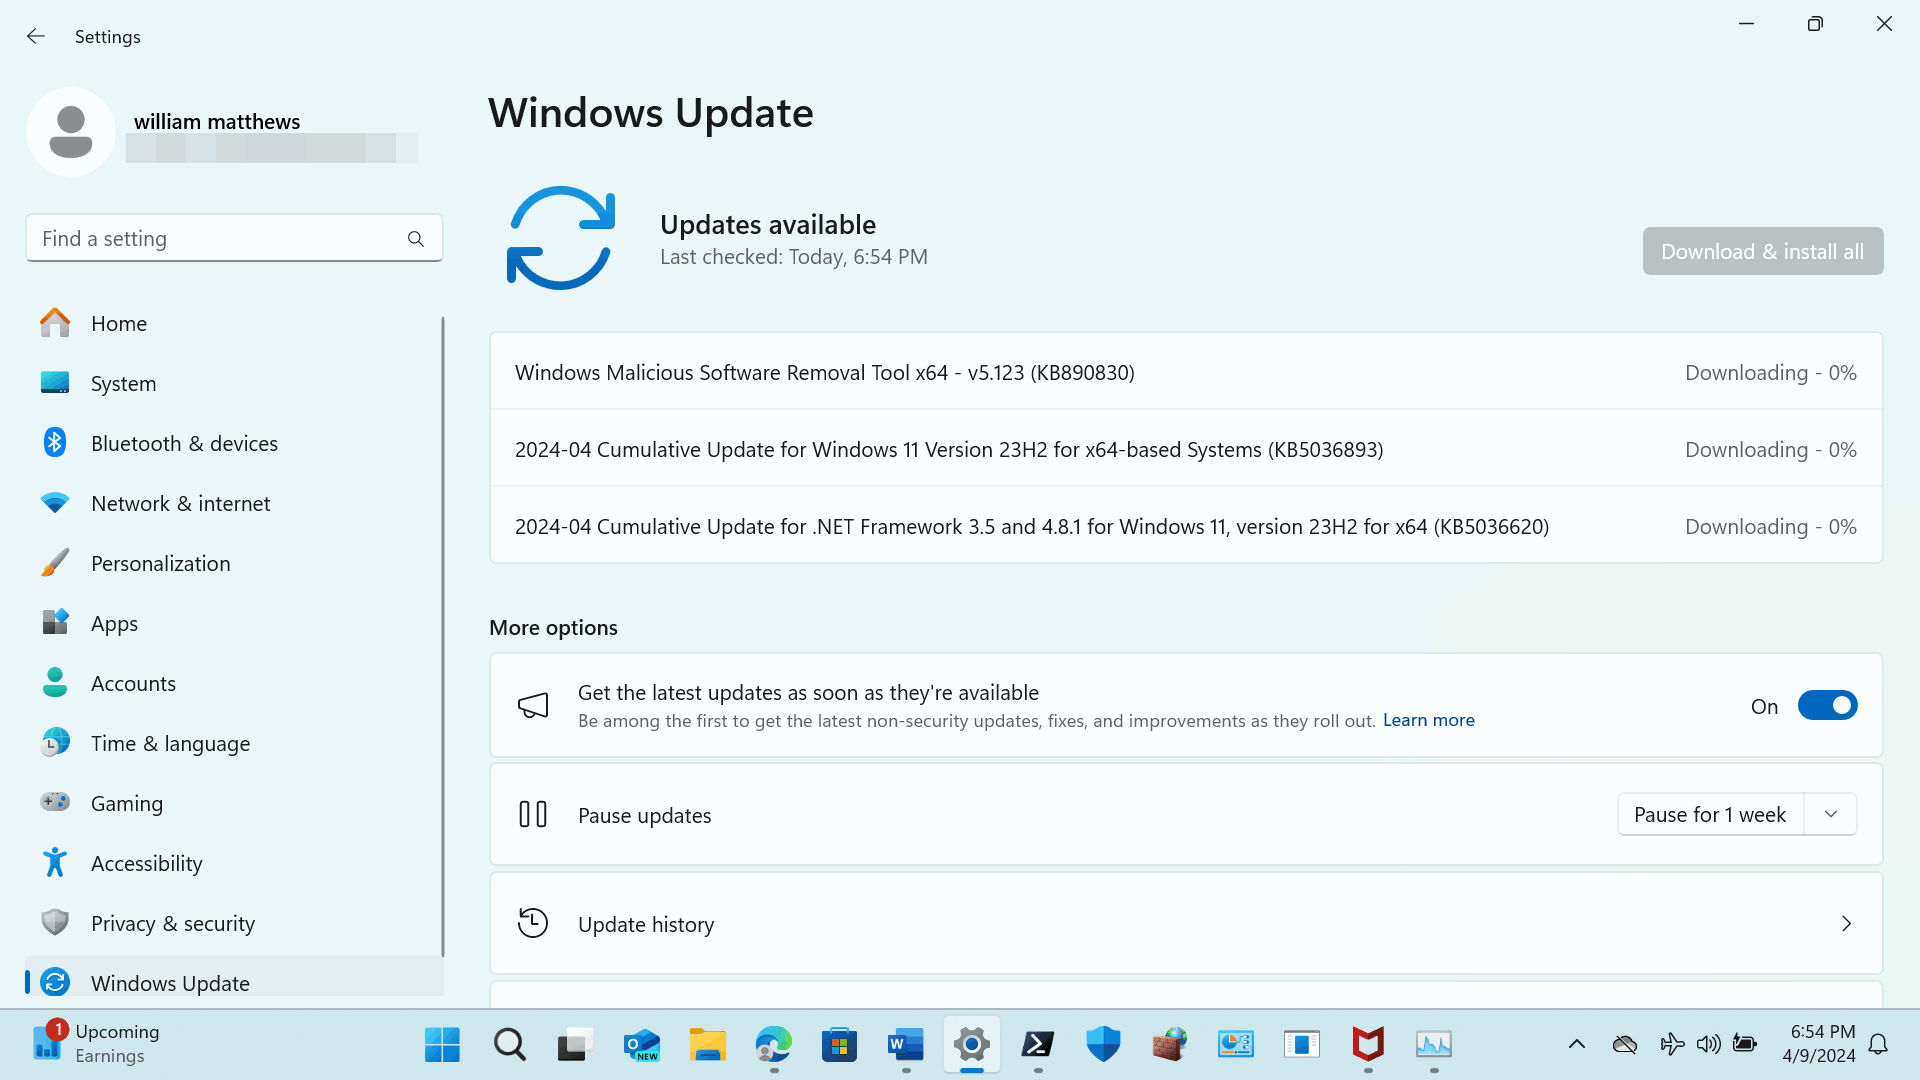Click the Gaming controller icon in sidebar
This screenshot has width=1920, height=1080.
(x=55, y=803)
